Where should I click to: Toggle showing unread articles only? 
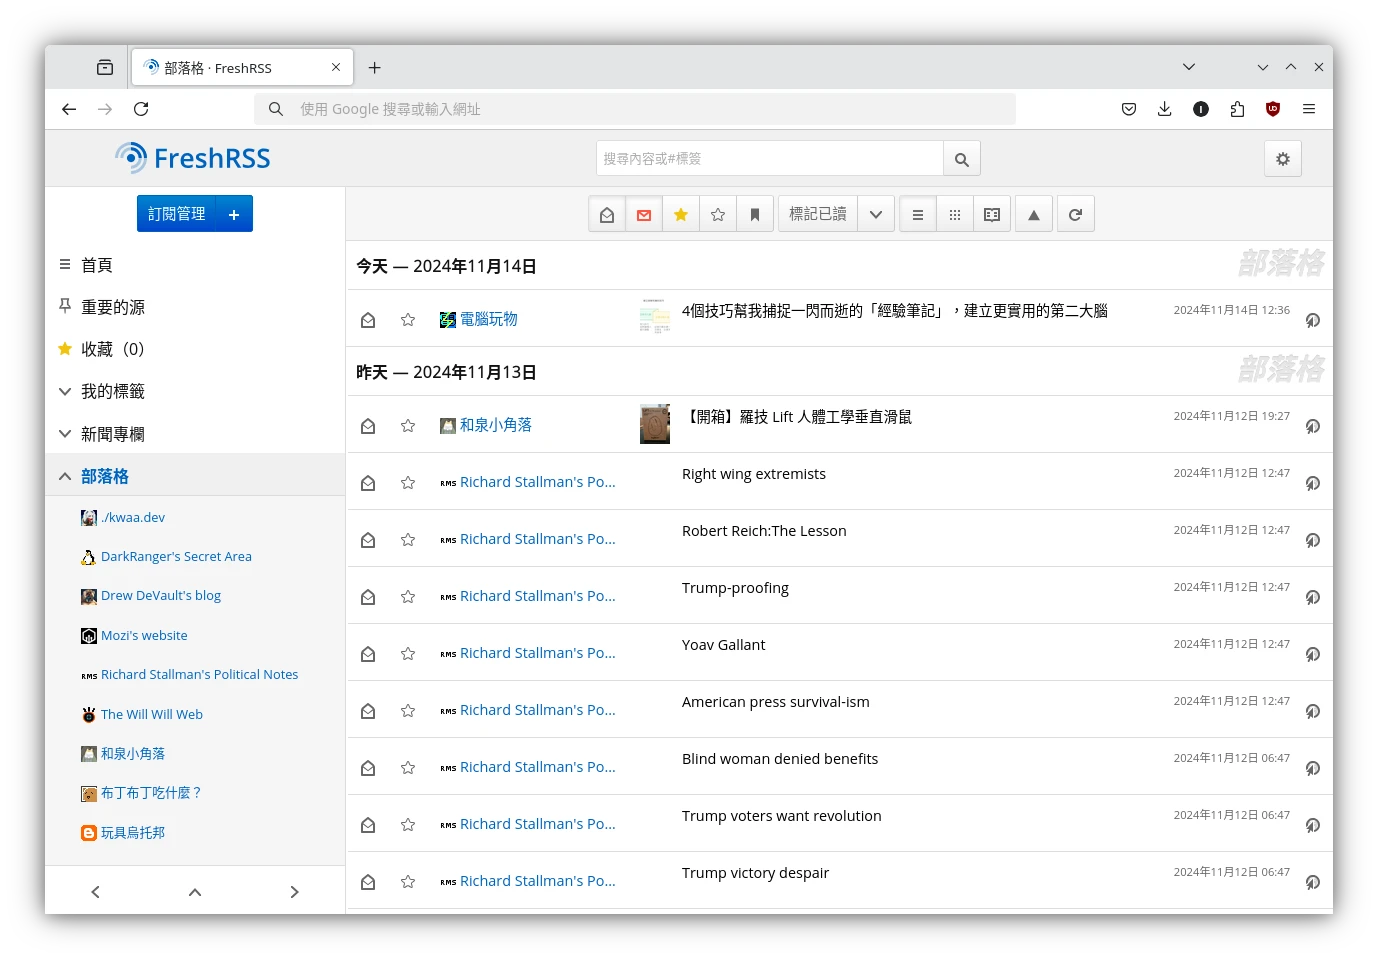[x=644, y=214]
